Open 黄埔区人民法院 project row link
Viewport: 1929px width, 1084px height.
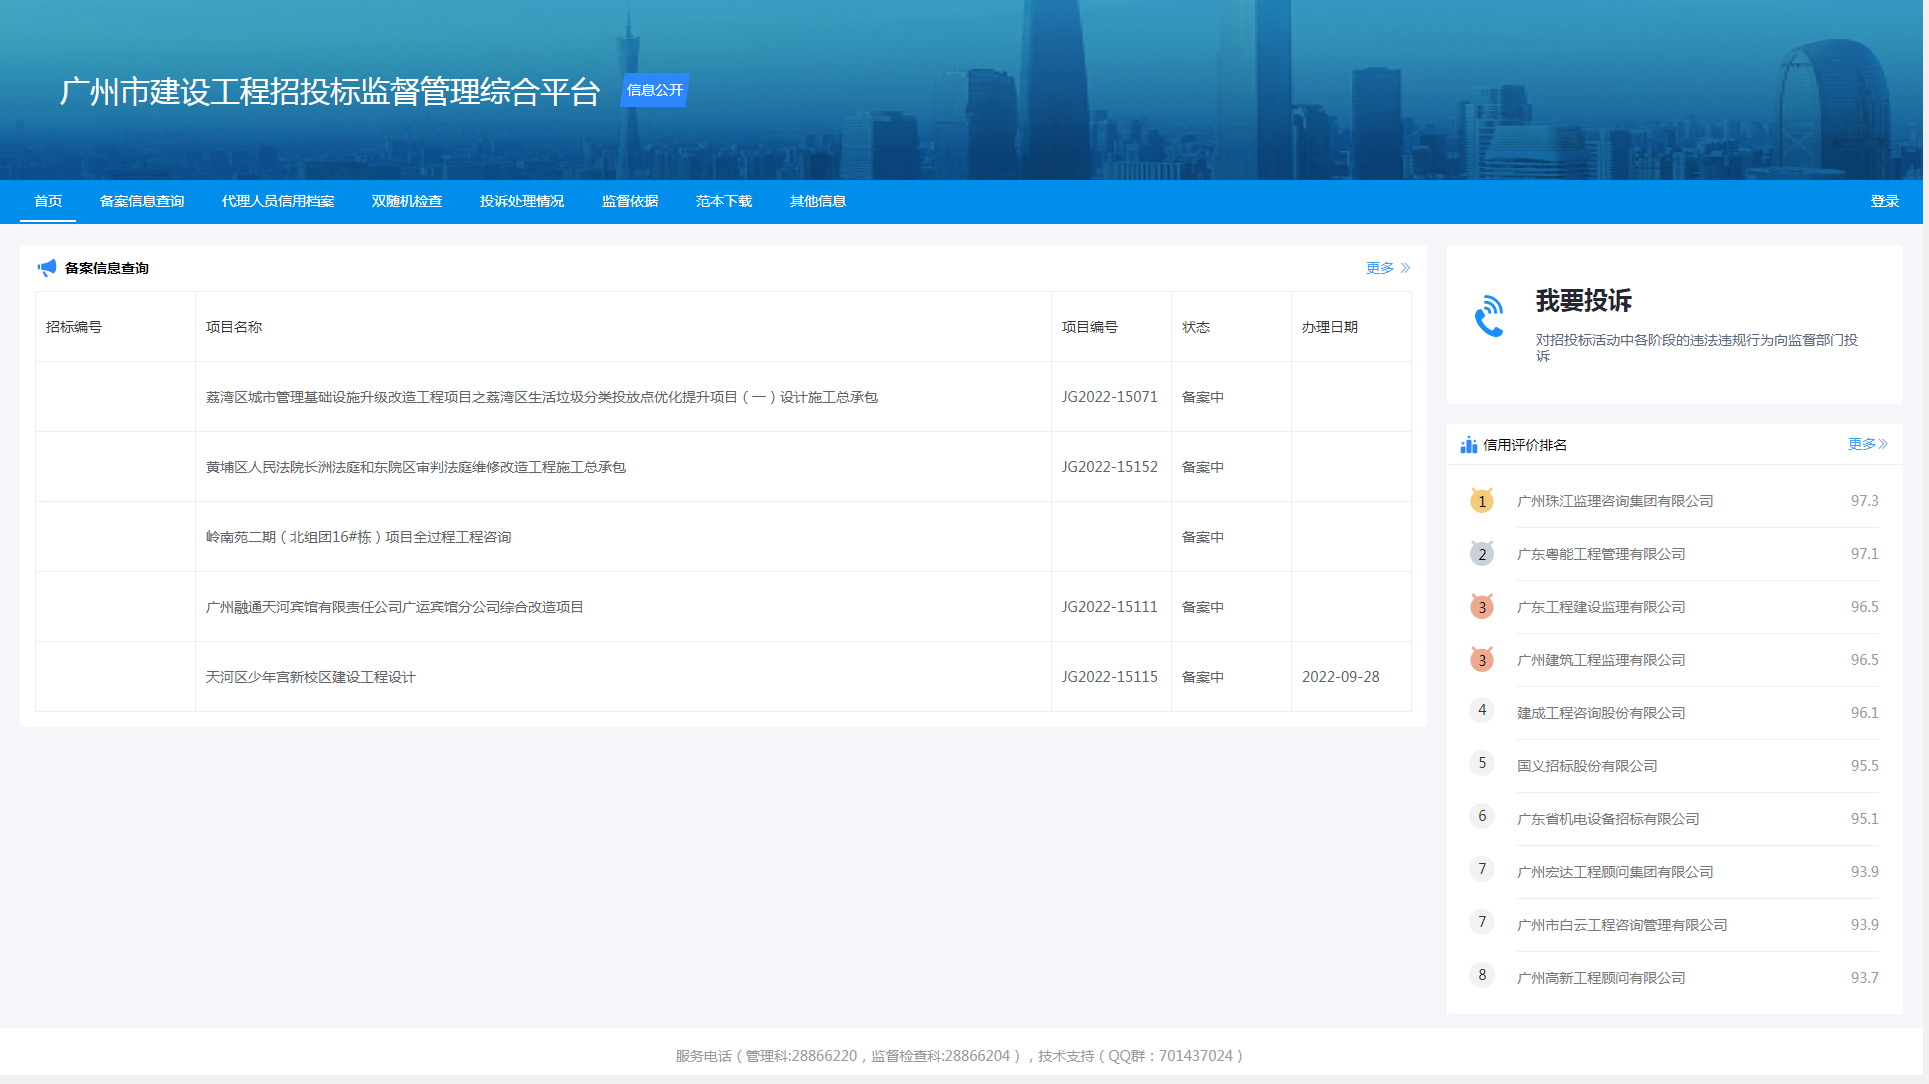click(415, 467)
